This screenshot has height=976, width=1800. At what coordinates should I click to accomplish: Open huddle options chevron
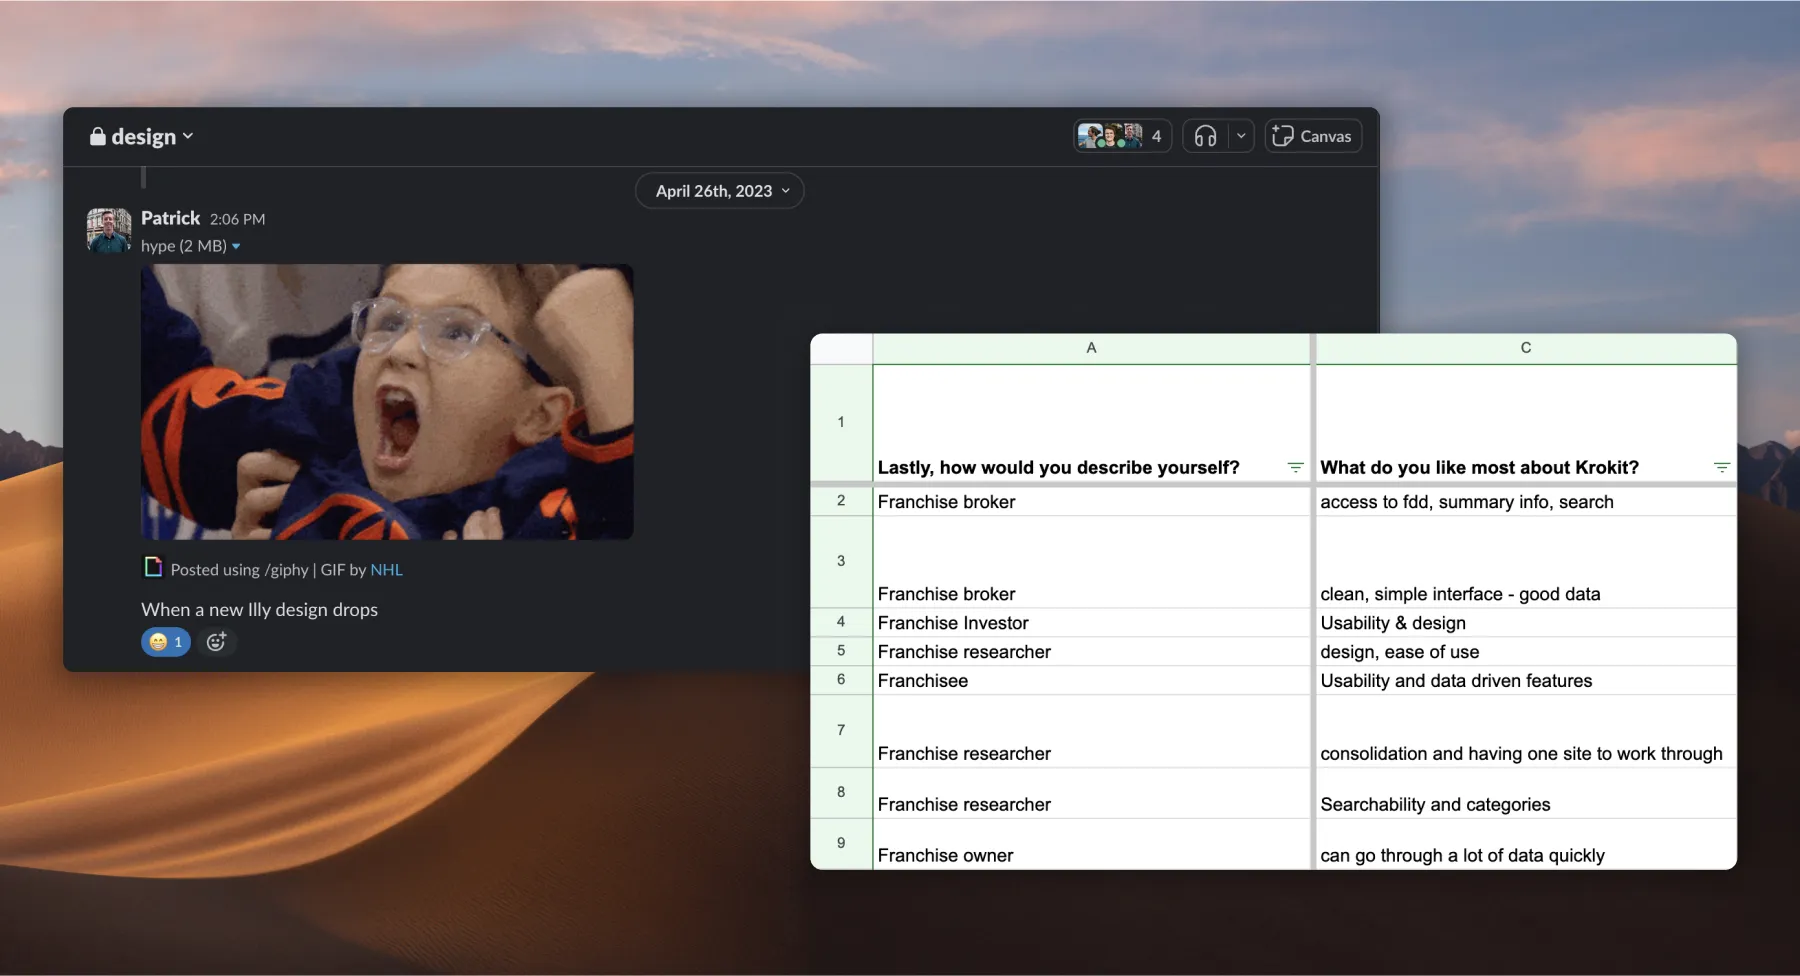1241,136
